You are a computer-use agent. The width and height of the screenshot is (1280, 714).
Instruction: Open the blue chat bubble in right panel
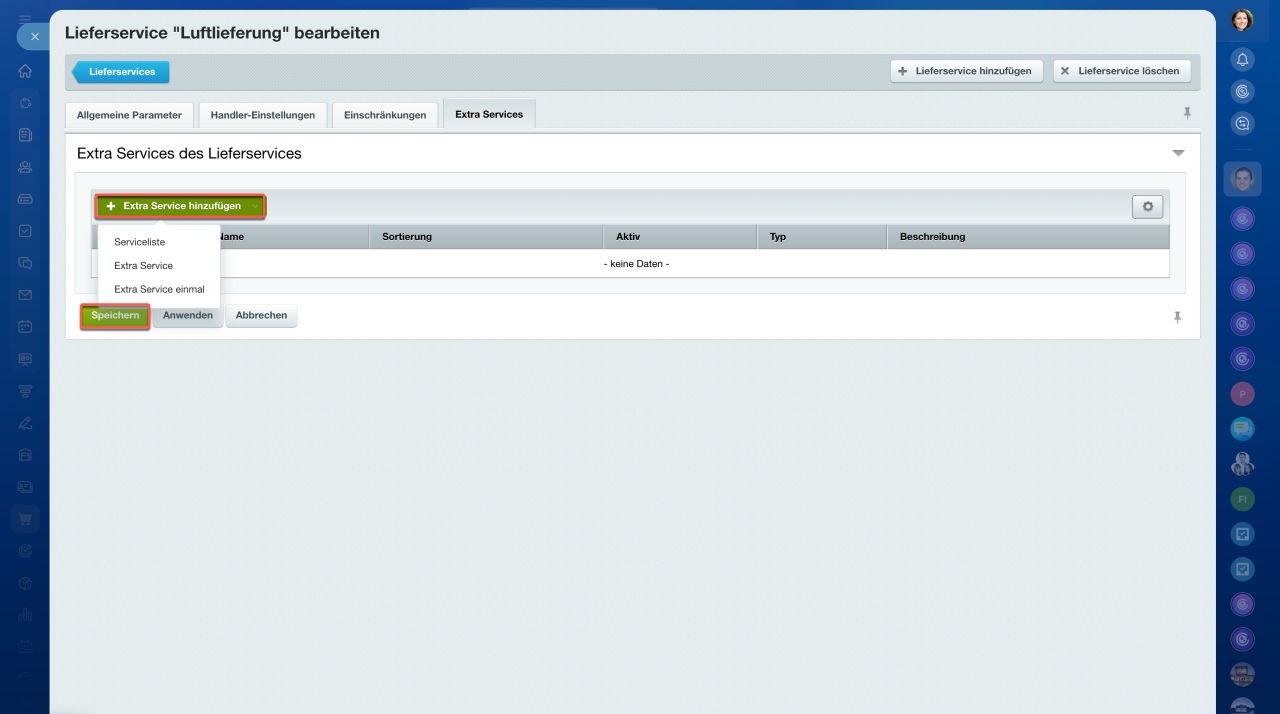(1242, 429)
